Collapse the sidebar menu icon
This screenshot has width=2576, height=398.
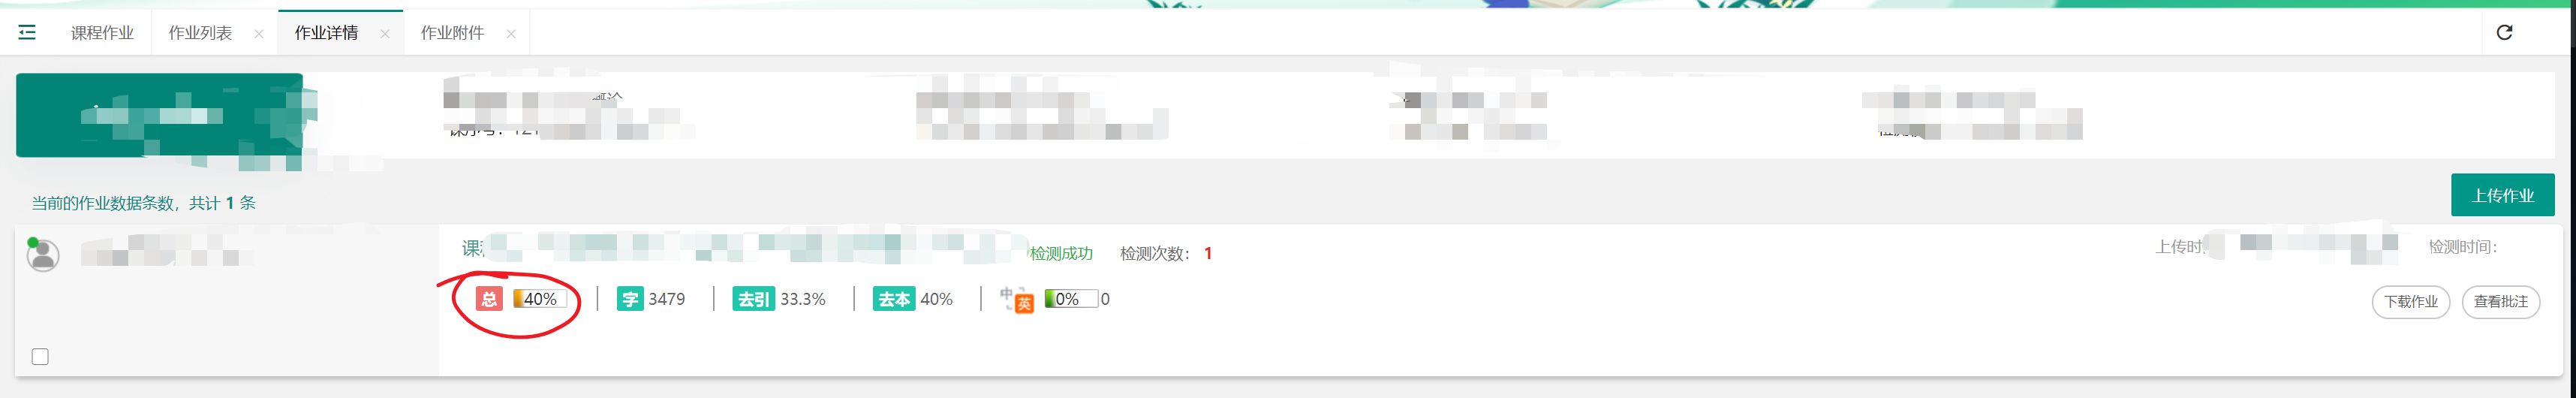tap(27, 33)
